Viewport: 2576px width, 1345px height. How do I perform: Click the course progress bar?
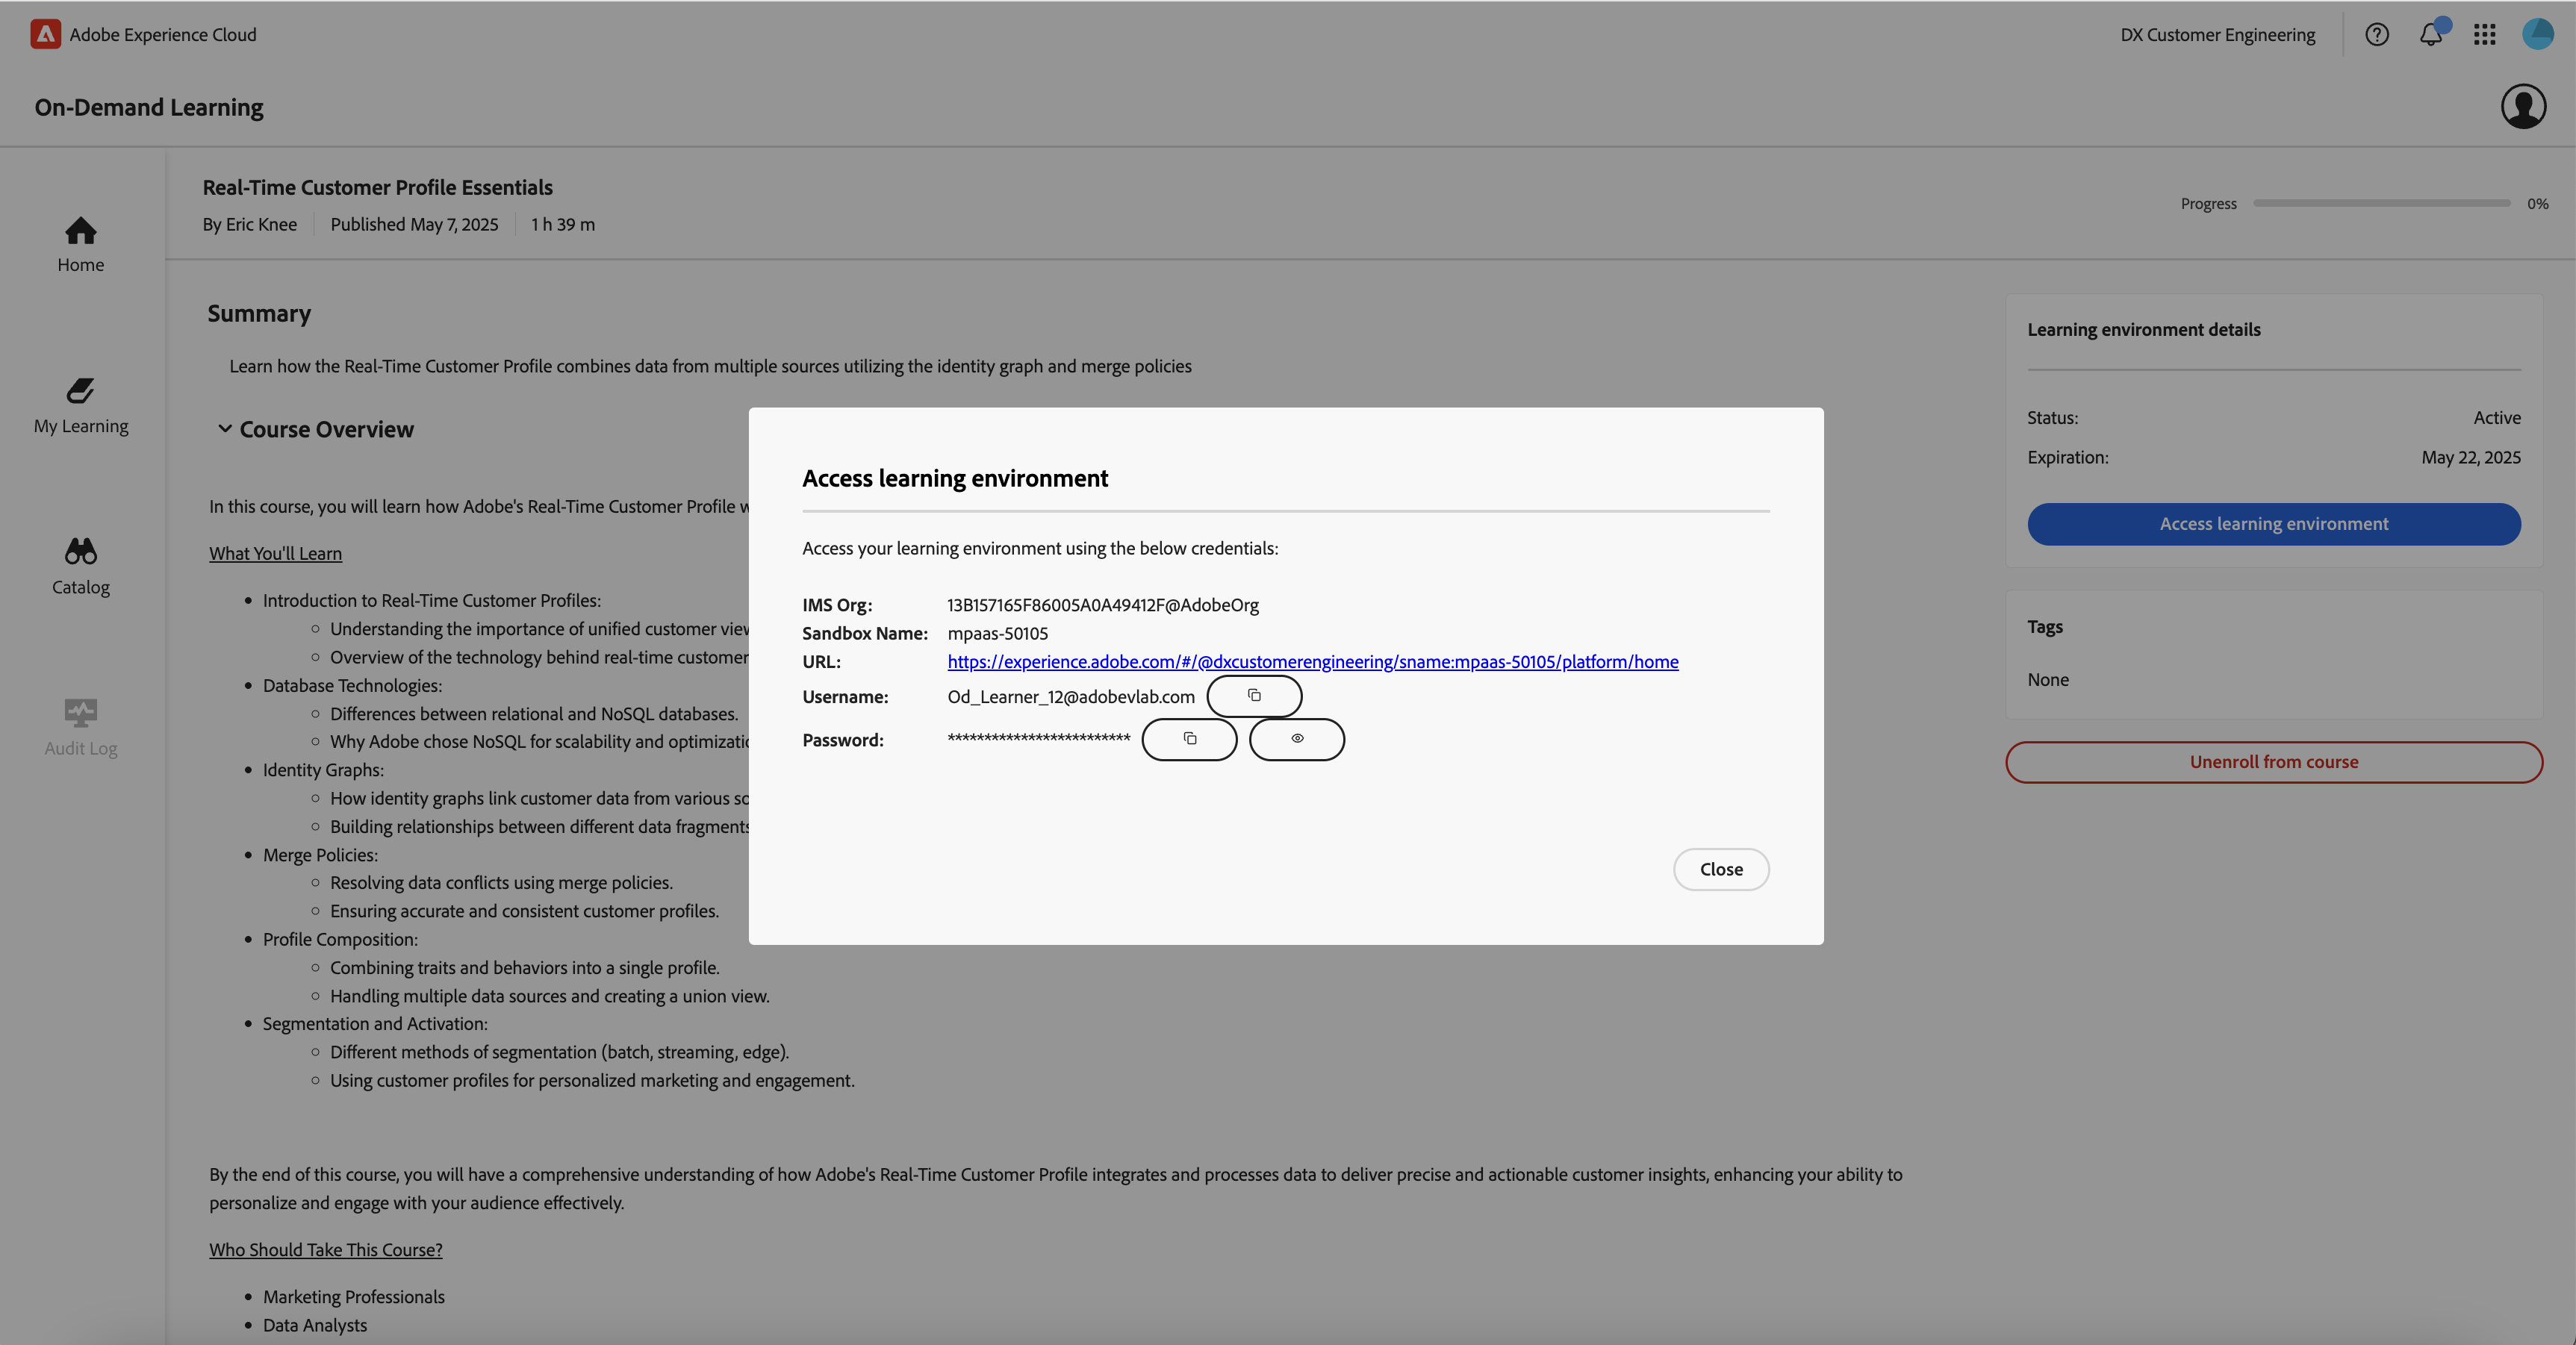pyautogui.click(x=2381, y=203)
